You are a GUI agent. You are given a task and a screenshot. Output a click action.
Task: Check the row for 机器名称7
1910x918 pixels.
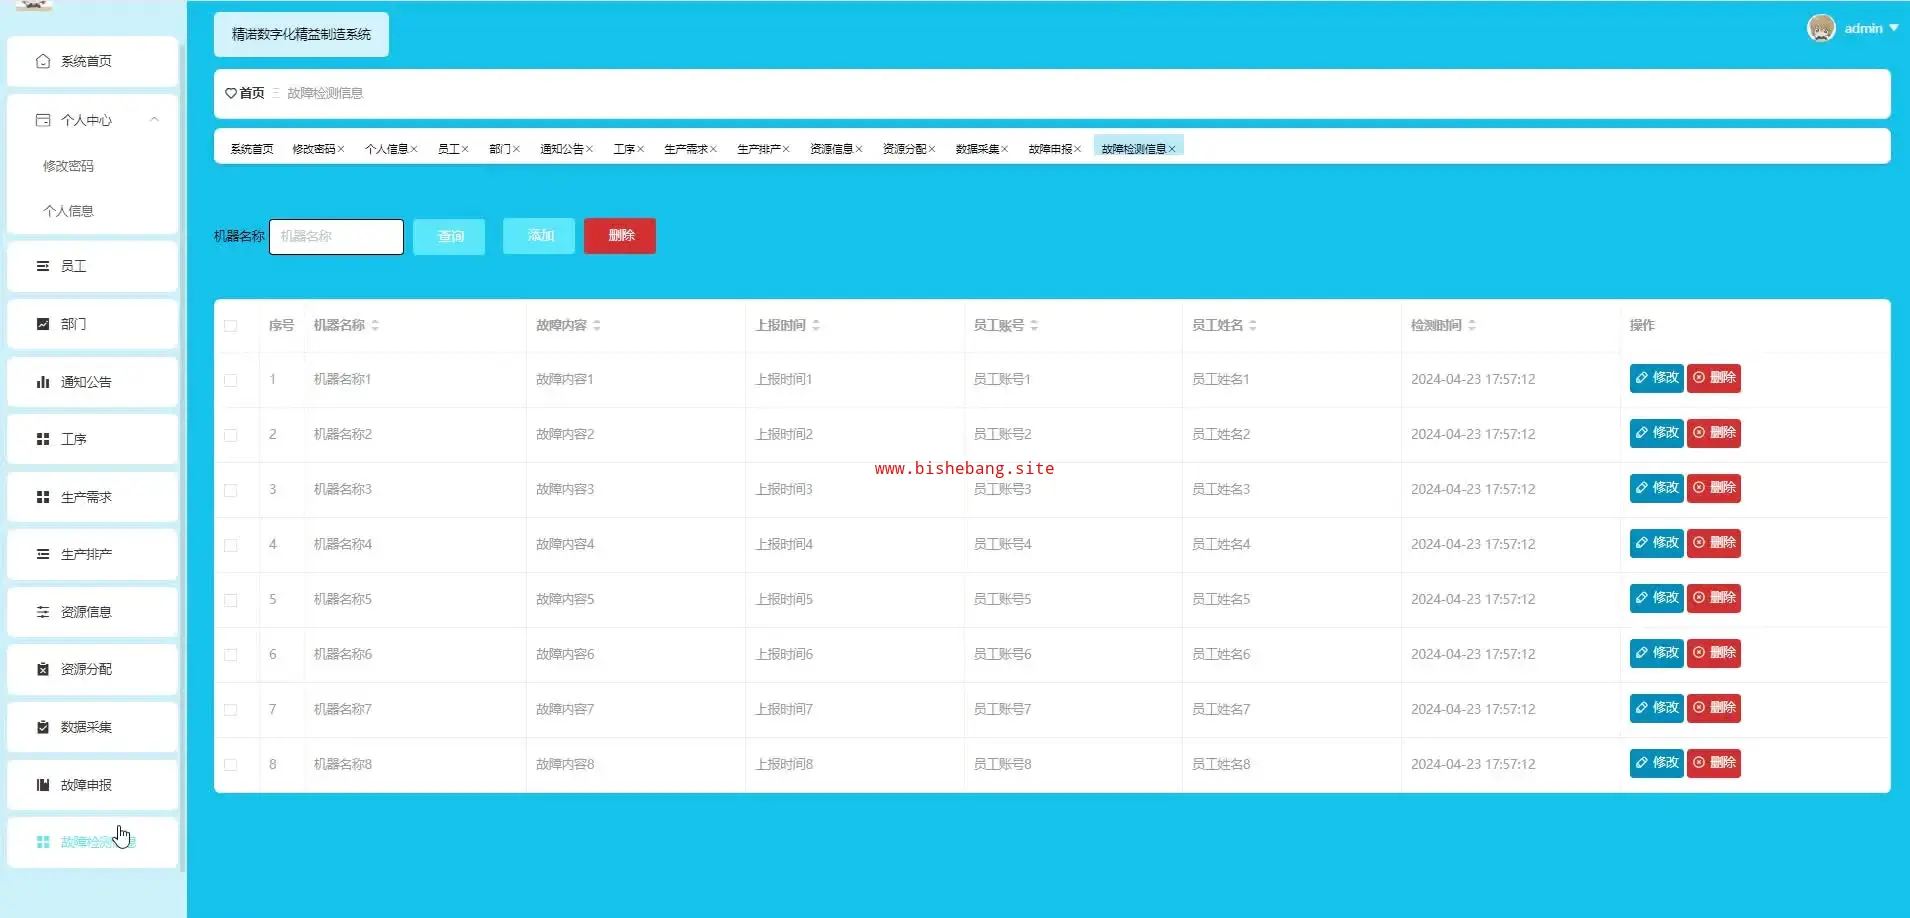[231, 710]
